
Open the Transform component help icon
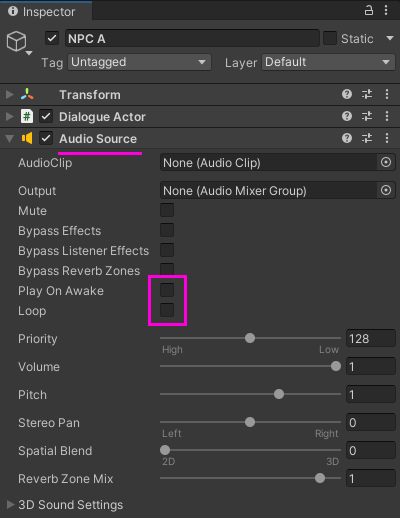coord(347,94)
